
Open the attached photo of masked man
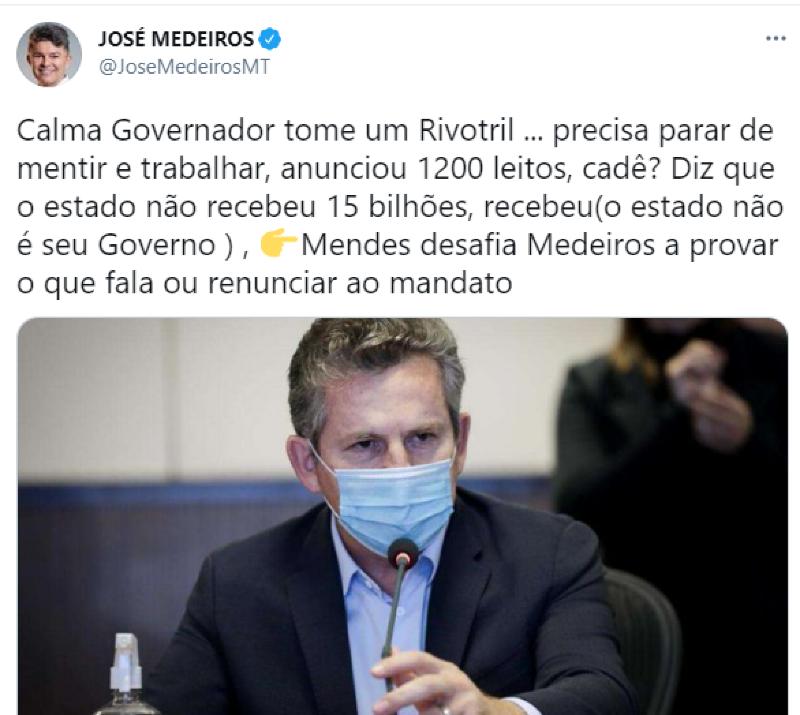[403, 516]
